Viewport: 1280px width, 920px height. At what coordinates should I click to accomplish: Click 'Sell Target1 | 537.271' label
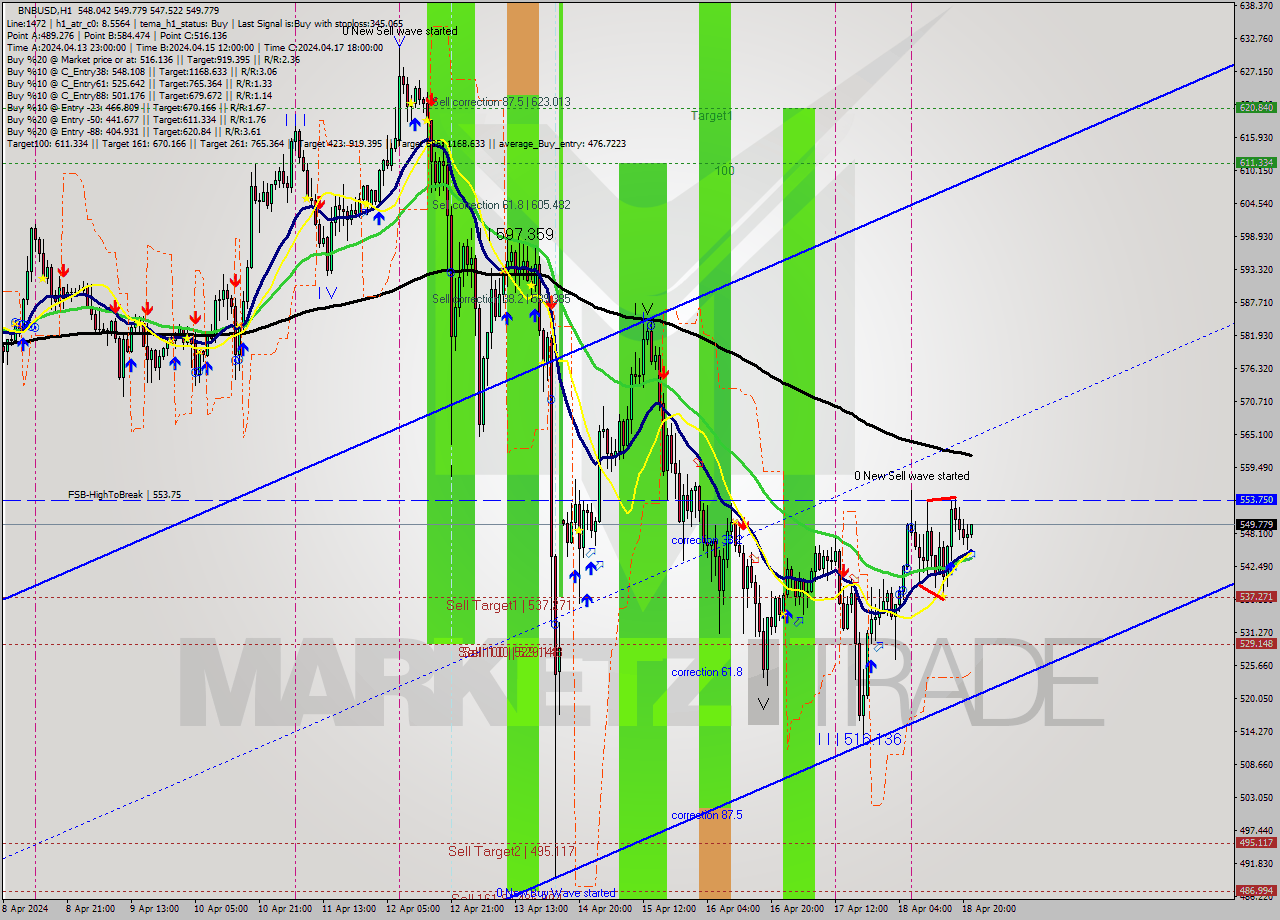coord(508,605)
